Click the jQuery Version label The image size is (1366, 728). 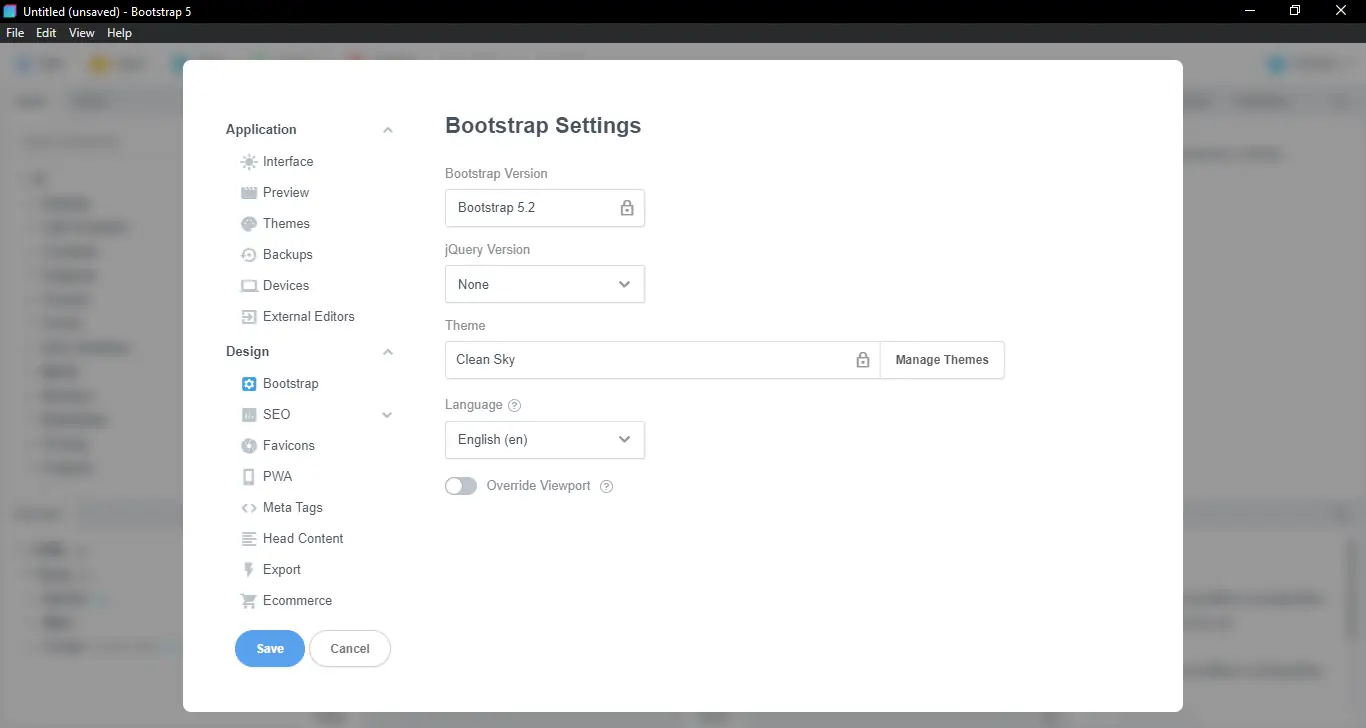click(x=487, y=250)
